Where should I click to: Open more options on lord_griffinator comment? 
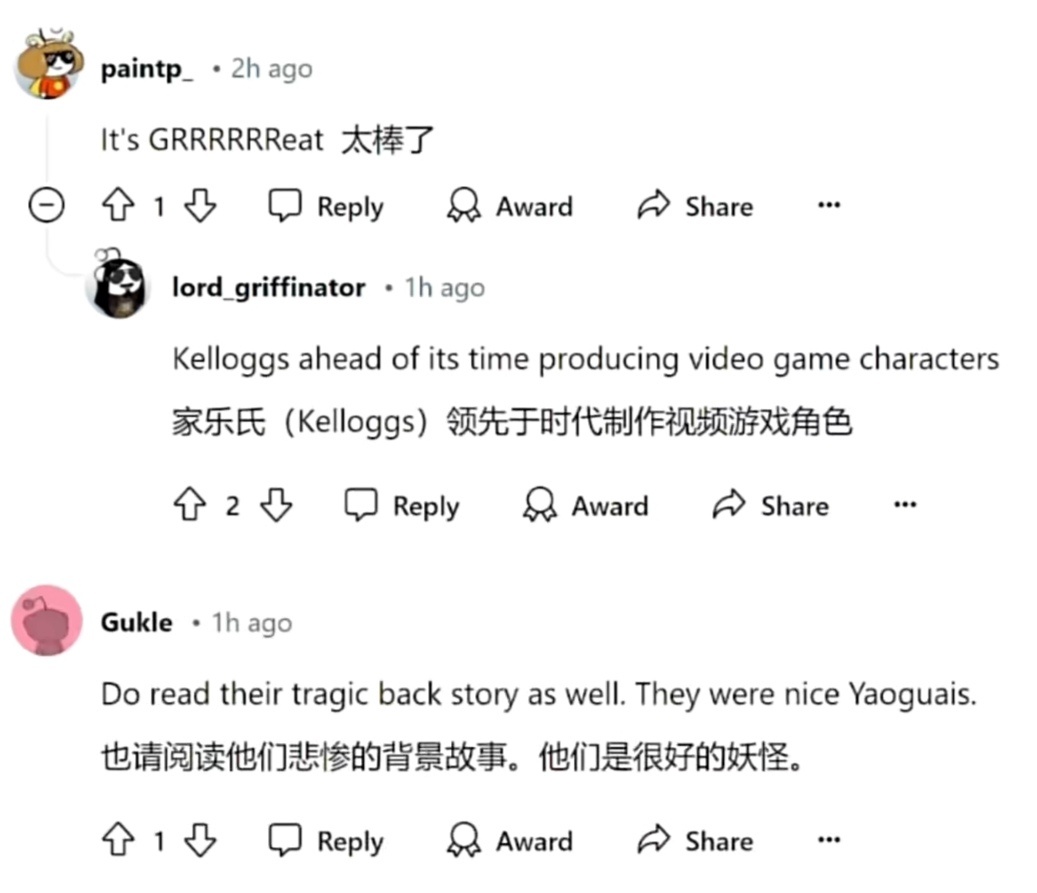tap(905, 505)
